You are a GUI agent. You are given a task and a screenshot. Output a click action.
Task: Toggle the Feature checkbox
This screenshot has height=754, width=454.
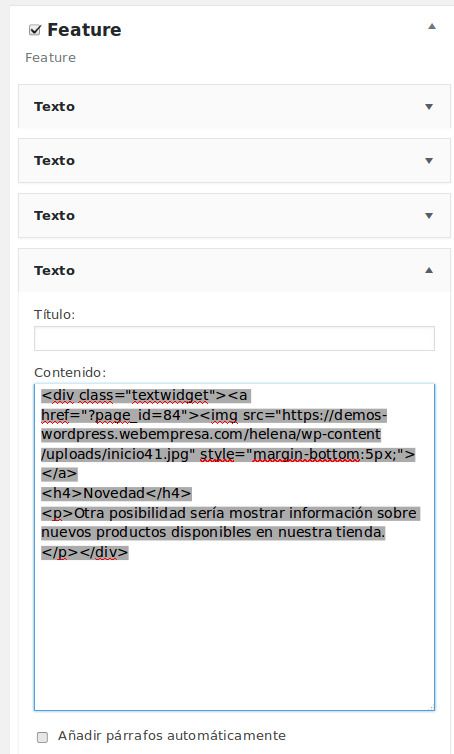tap(35, 30)
